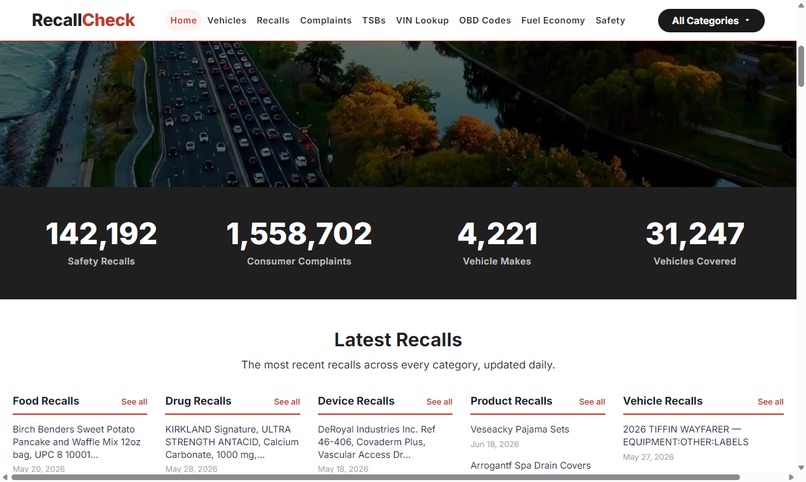Open DeRoyal Industries Covaderm Plus recall
806x482 pixels.
(x=377, y=442)
